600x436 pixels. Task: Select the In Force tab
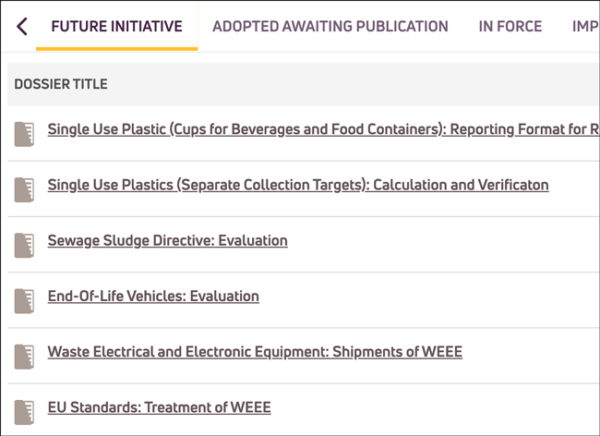[510, 26]
